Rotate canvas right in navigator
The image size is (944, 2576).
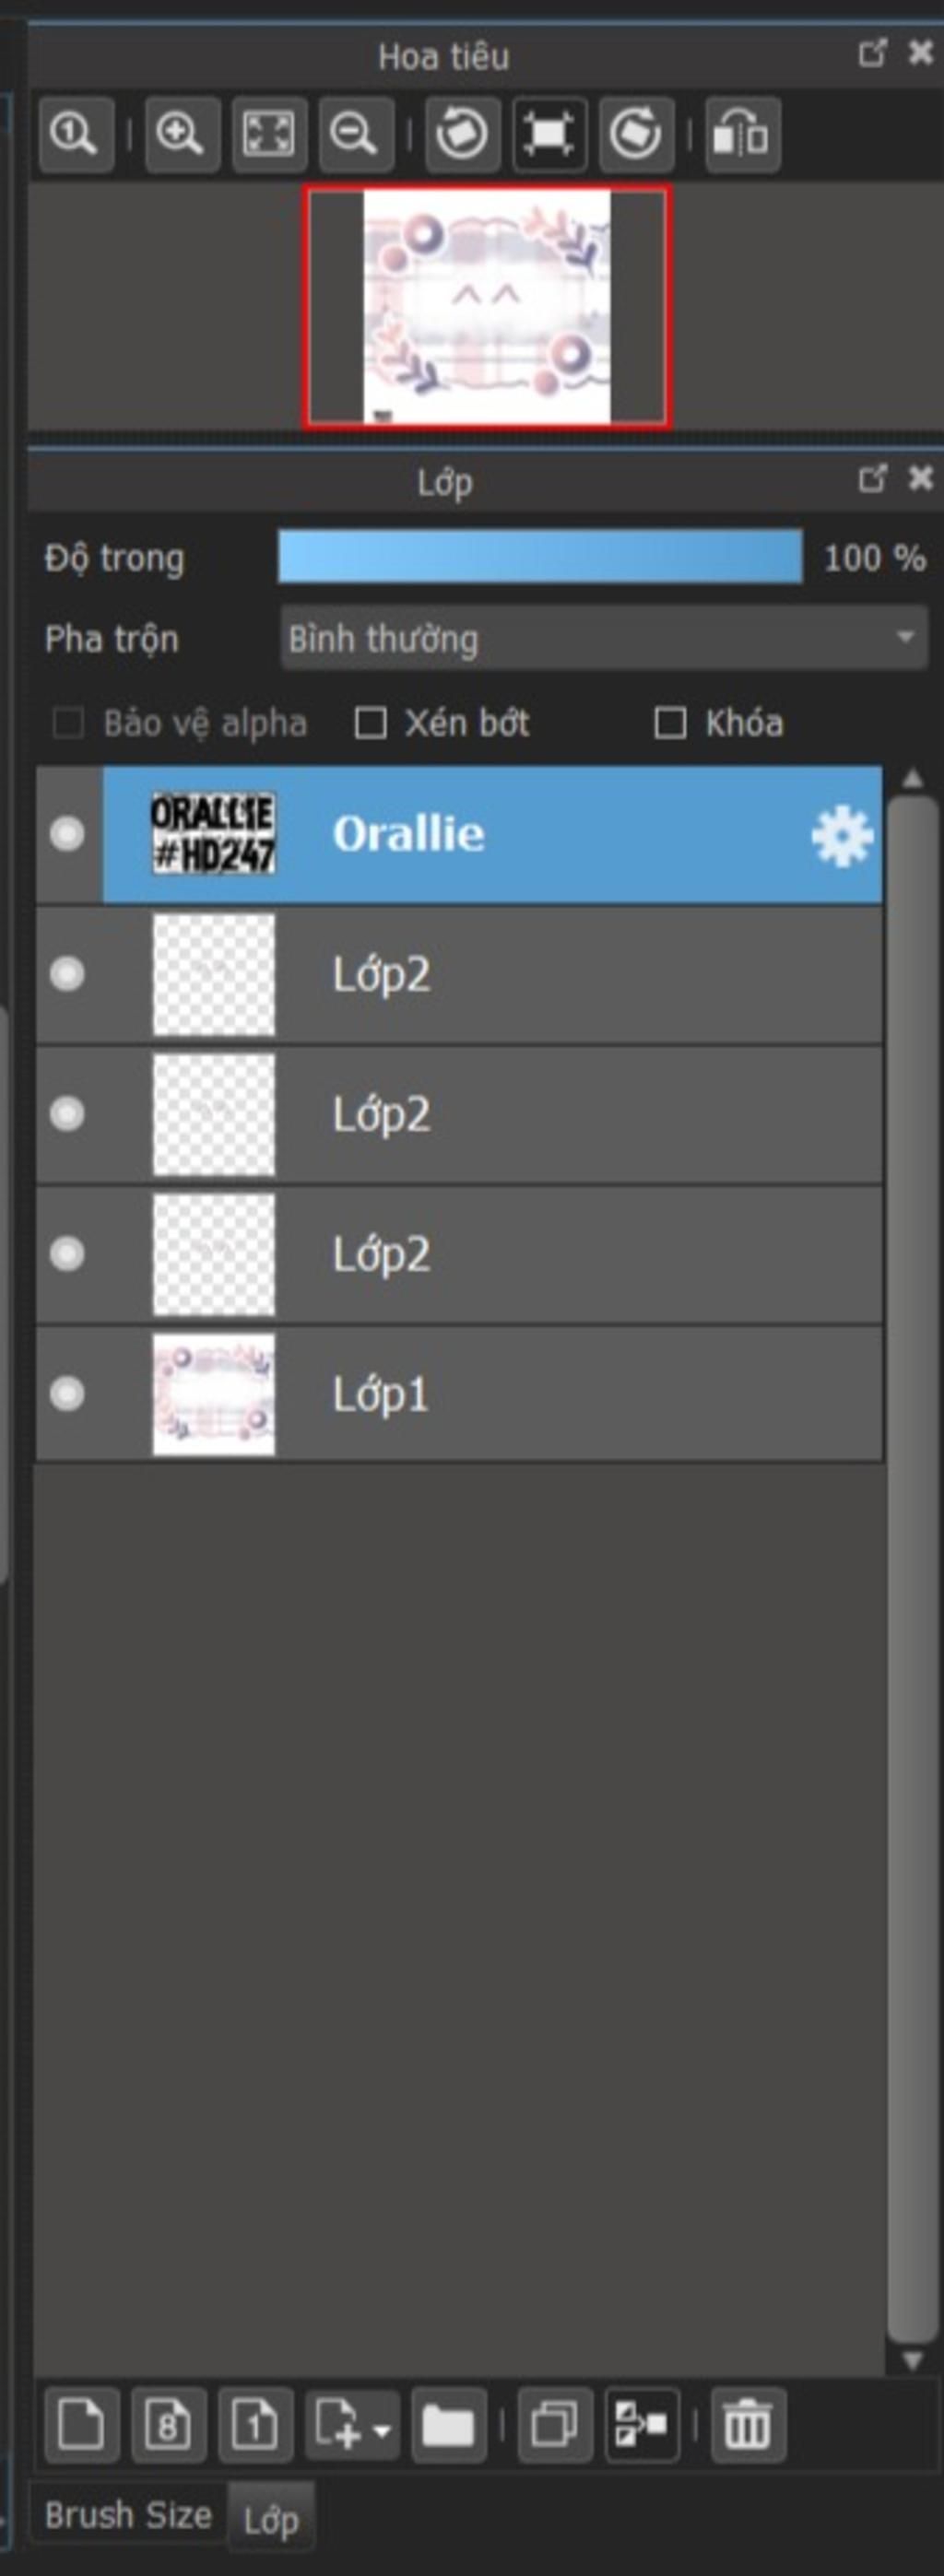point(636,134)
